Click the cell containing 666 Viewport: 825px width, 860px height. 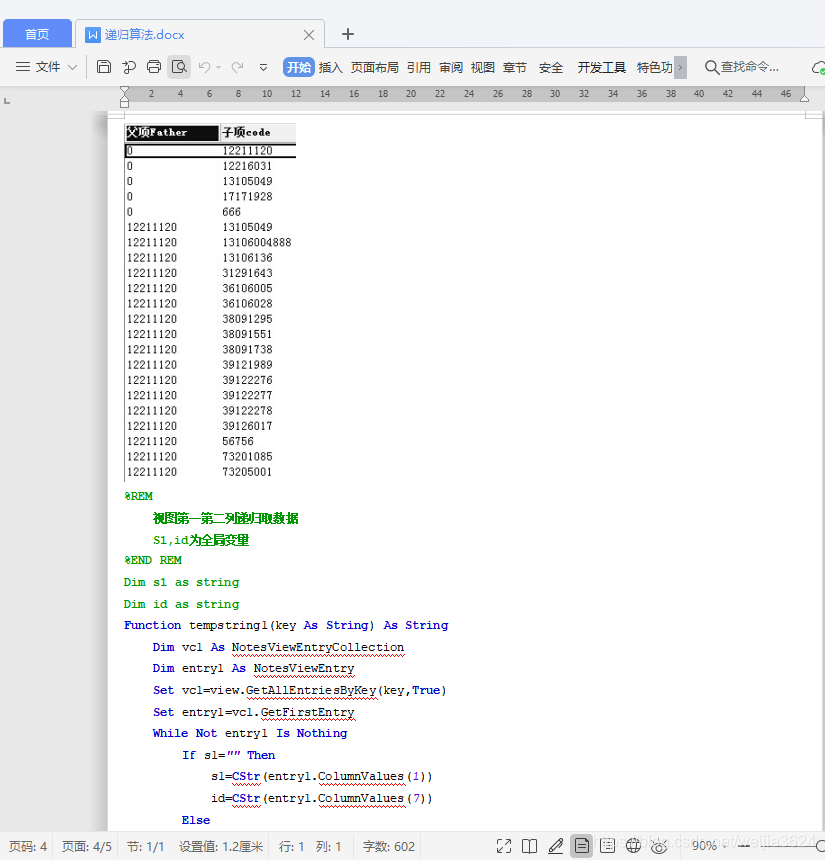tap(231, 212)
